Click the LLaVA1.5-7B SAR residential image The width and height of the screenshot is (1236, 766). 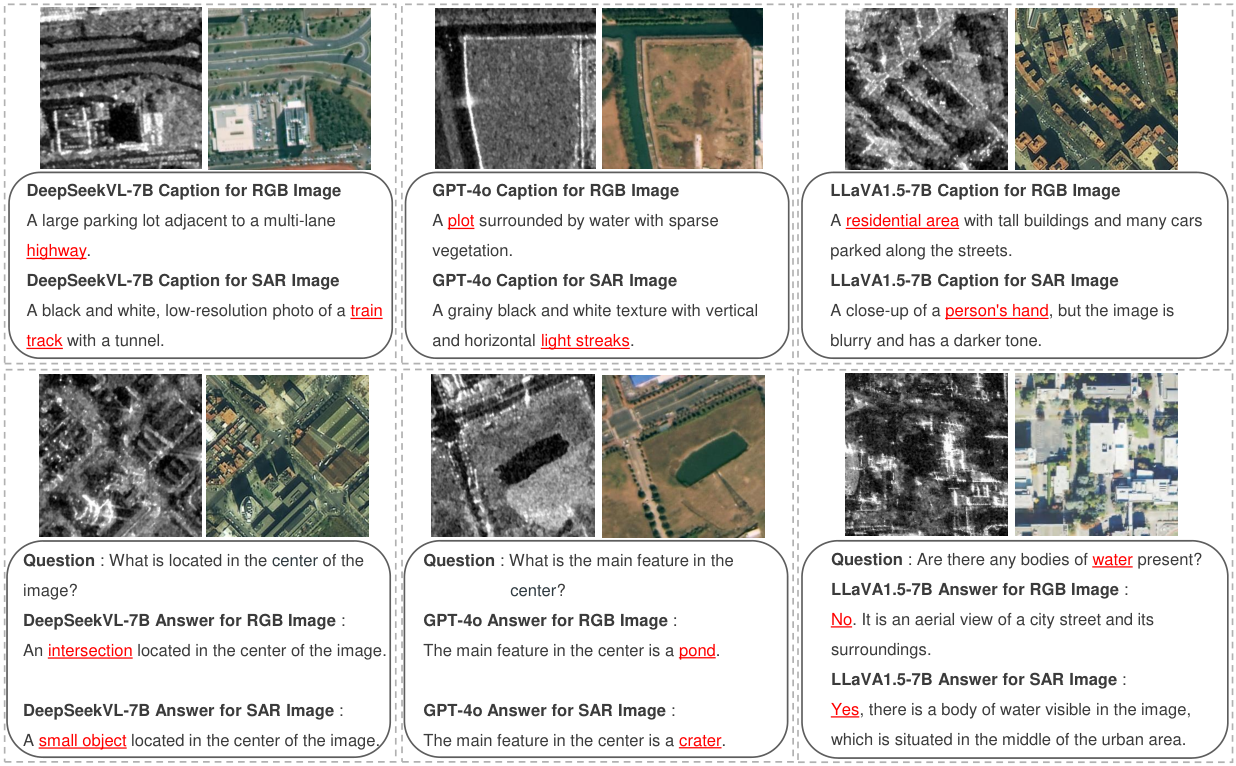927,88
